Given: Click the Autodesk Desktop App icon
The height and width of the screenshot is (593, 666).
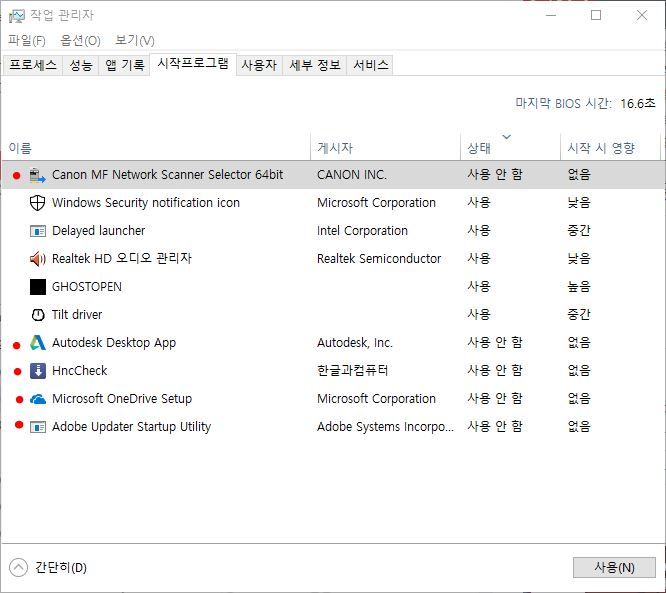Looking at the screenshot, I should coord(38,342).
